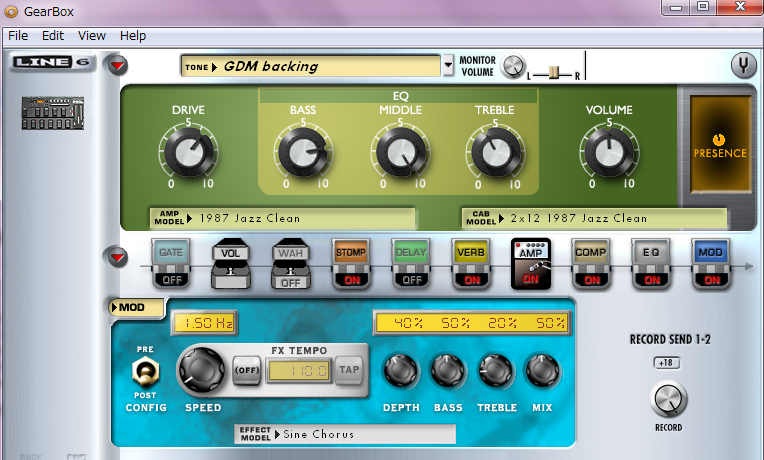Toggle the VERB ON switch

(x=472, y=280)
